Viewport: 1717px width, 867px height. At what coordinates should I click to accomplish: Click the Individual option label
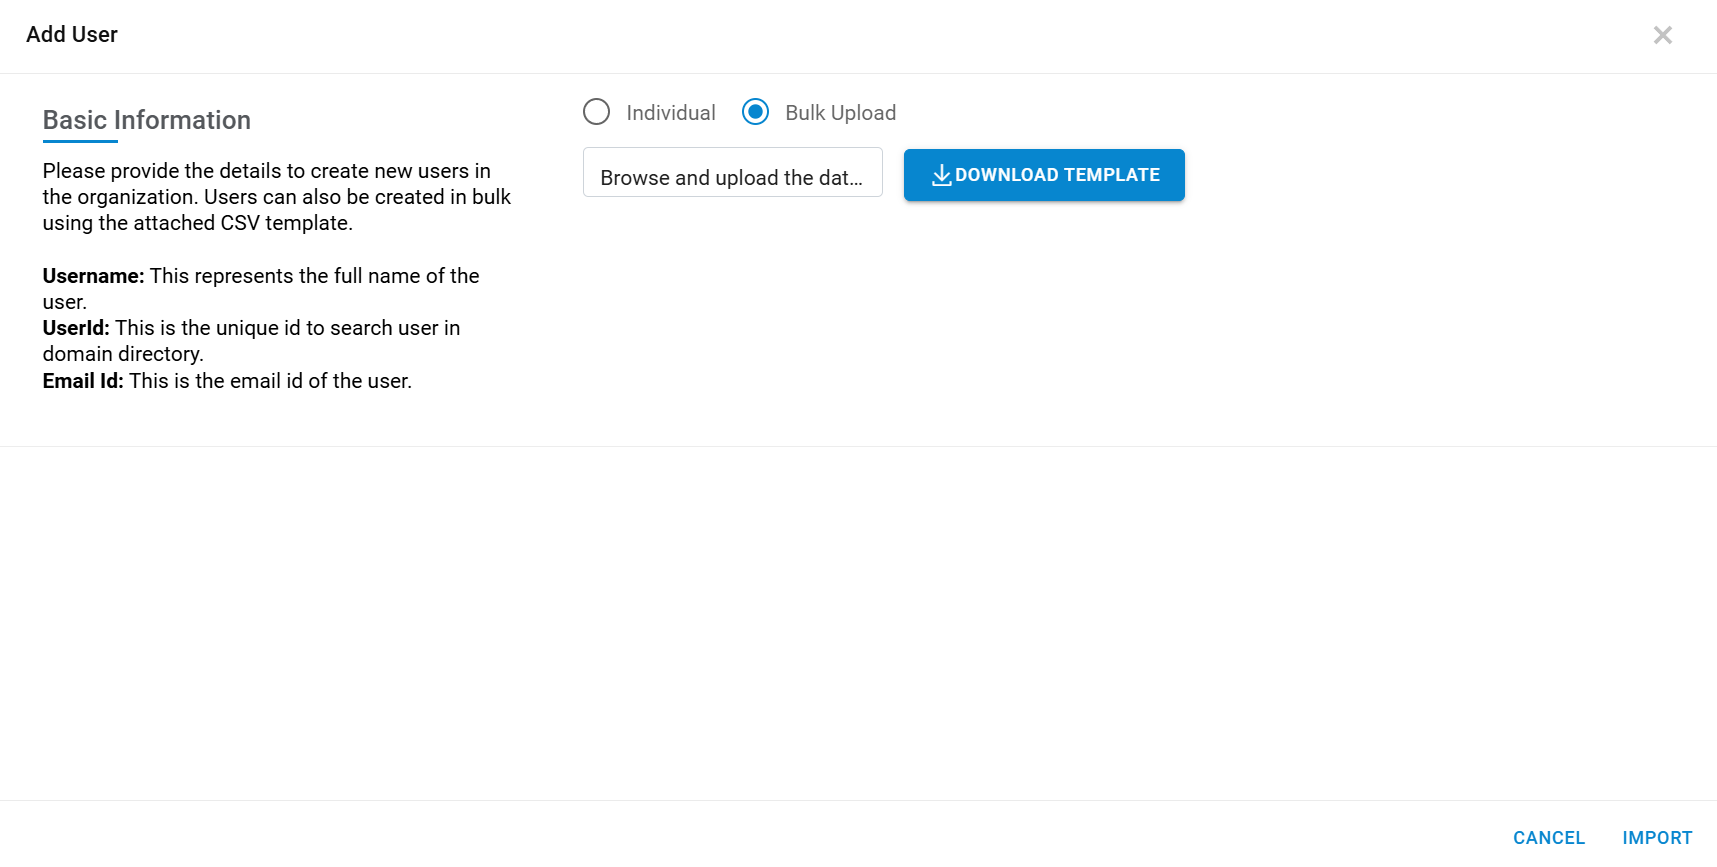(670, 113)
